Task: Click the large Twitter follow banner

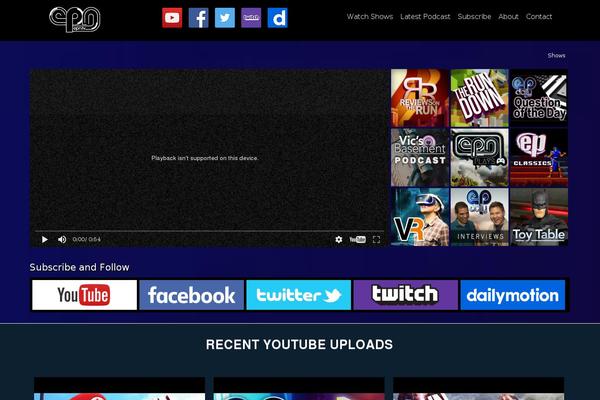Action: click(298, 295)
